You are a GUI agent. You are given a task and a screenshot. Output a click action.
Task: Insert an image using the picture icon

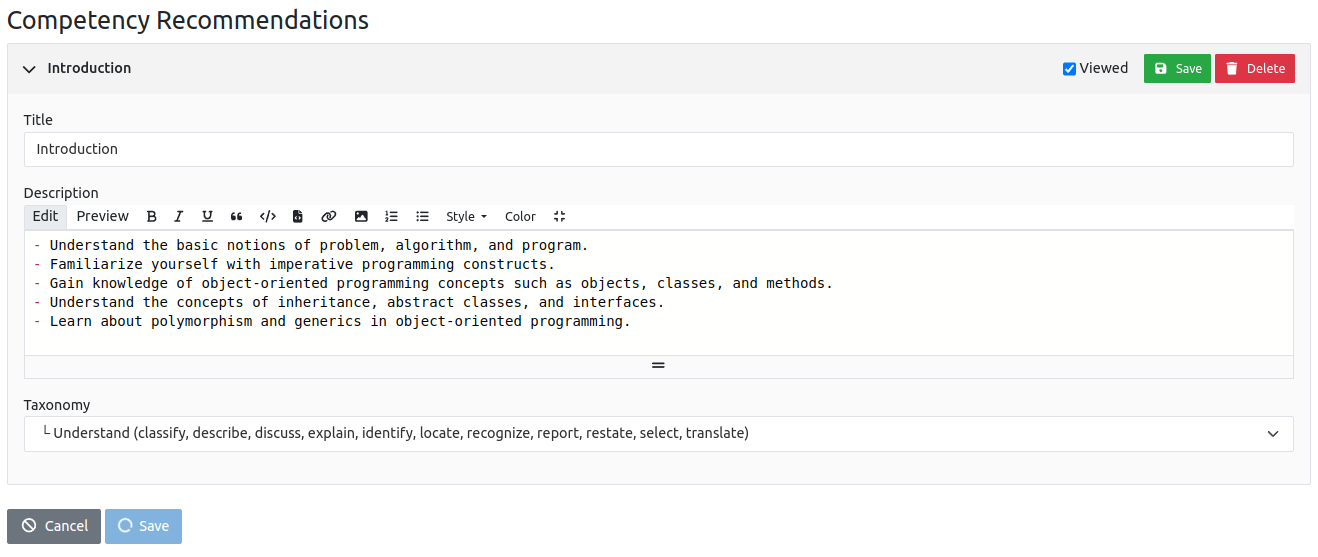coord(361,217)
